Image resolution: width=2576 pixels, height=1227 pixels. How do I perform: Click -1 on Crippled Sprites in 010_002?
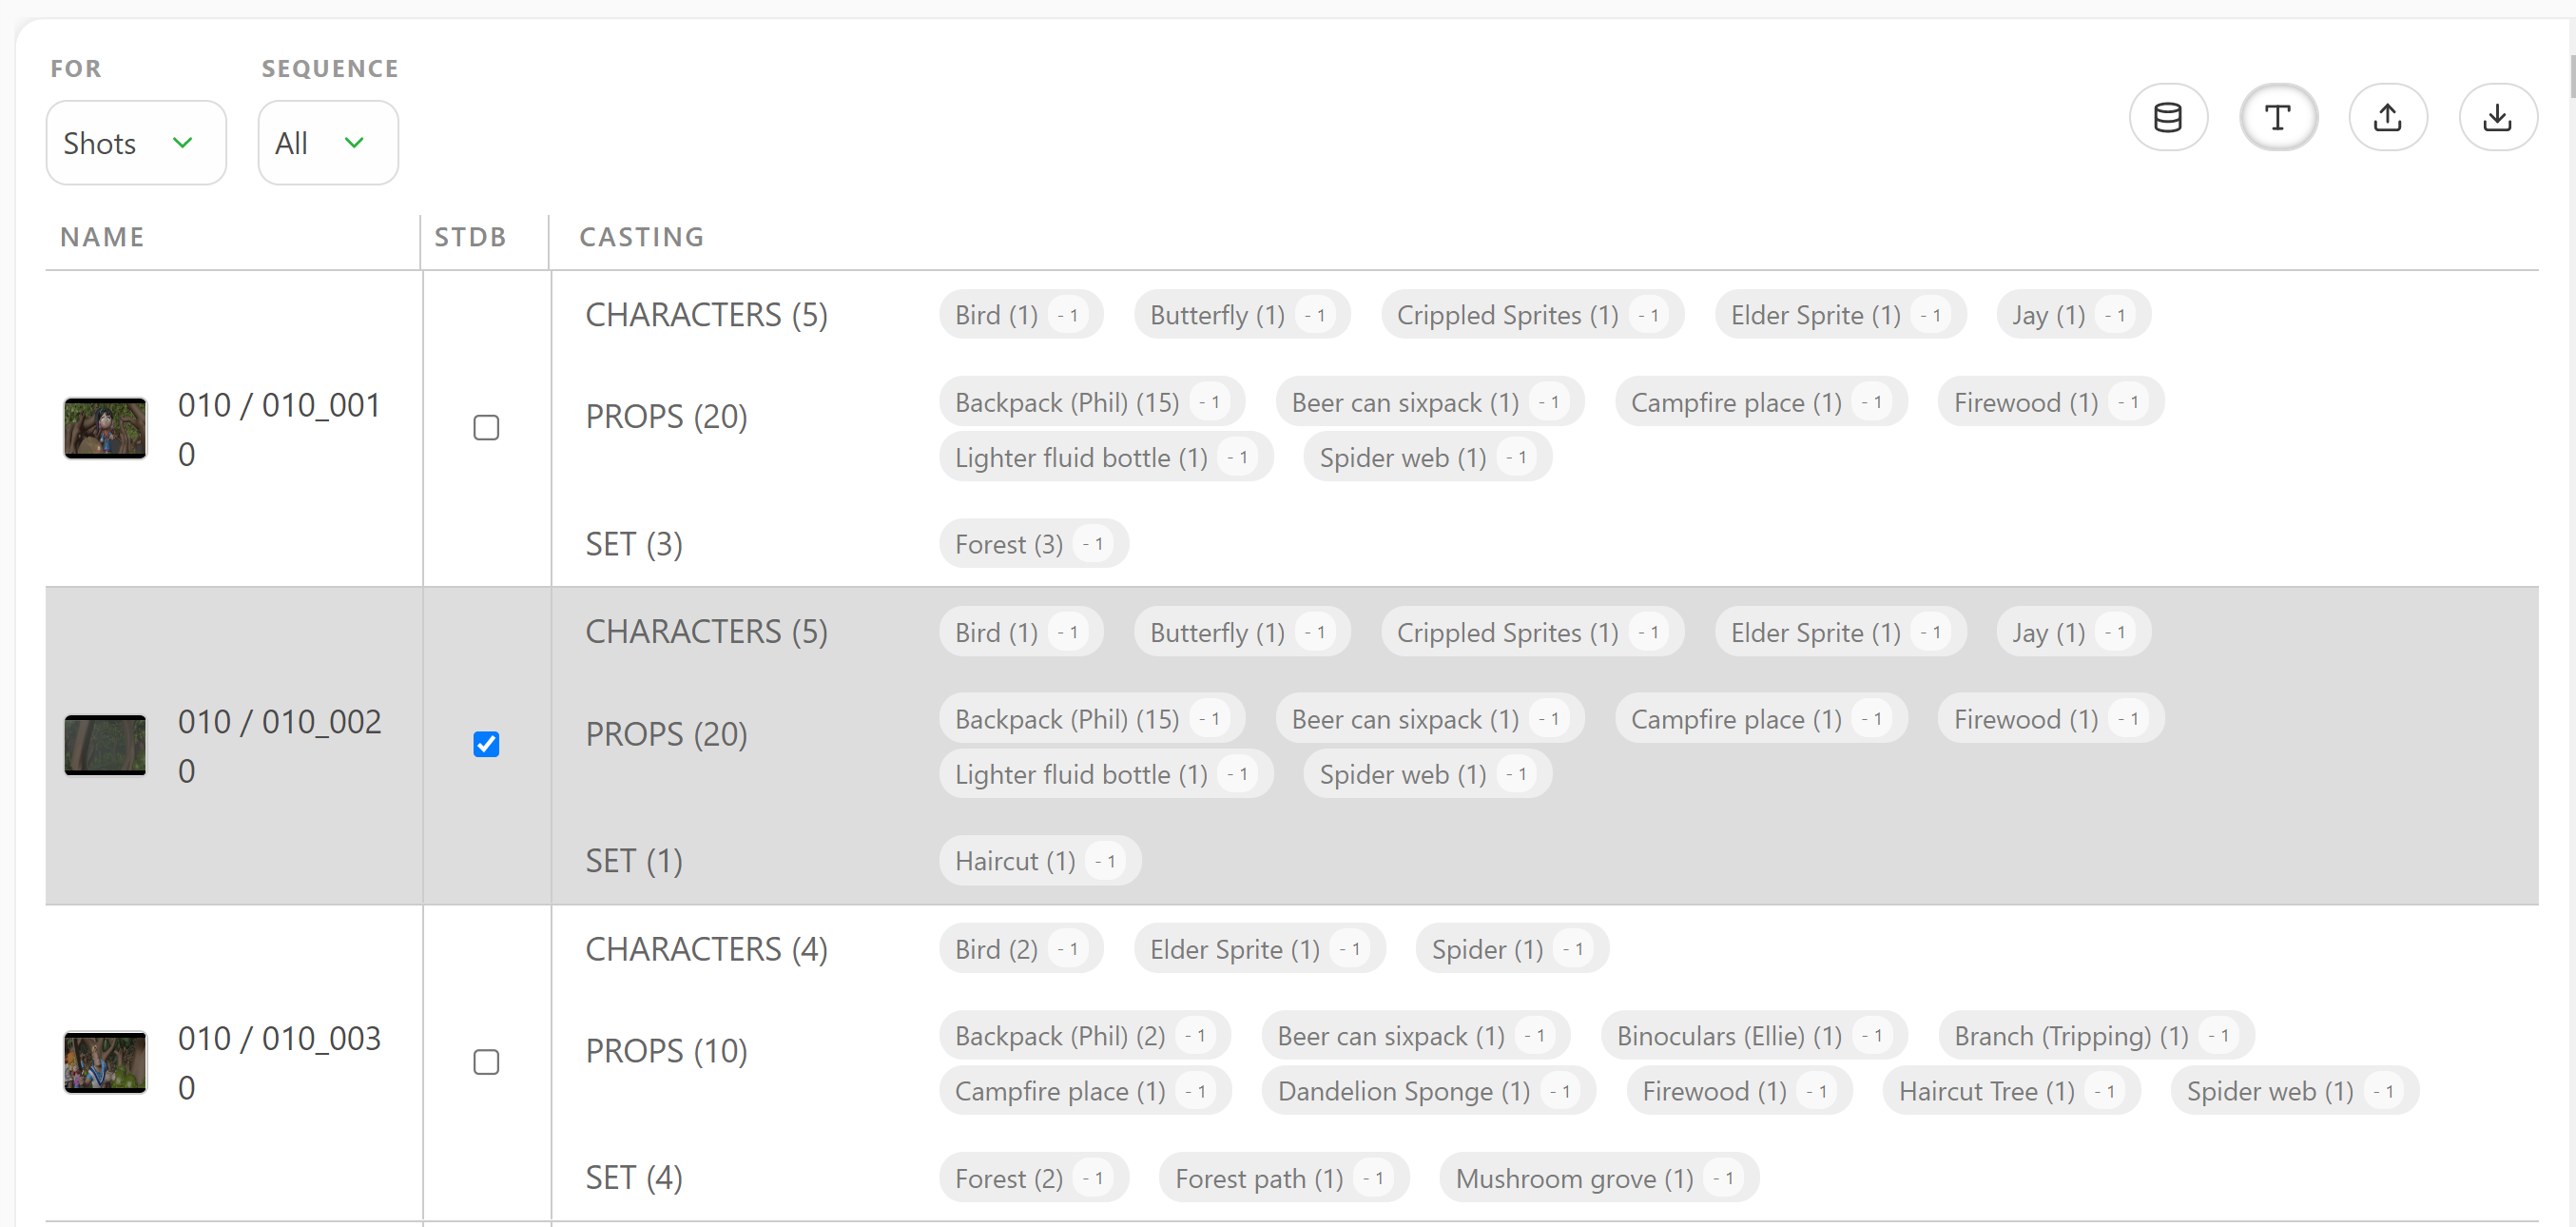pos(1650,633)
